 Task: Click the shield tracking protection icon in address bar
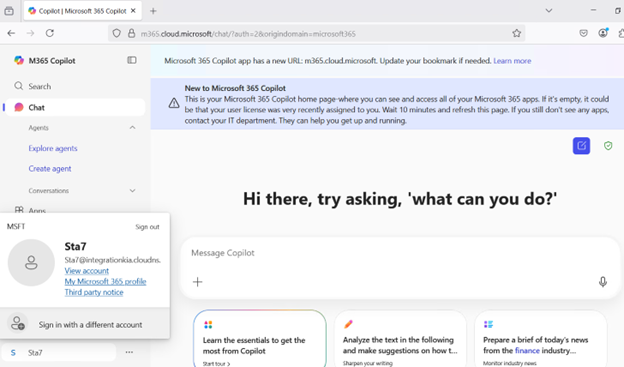[x=116, y=33]
